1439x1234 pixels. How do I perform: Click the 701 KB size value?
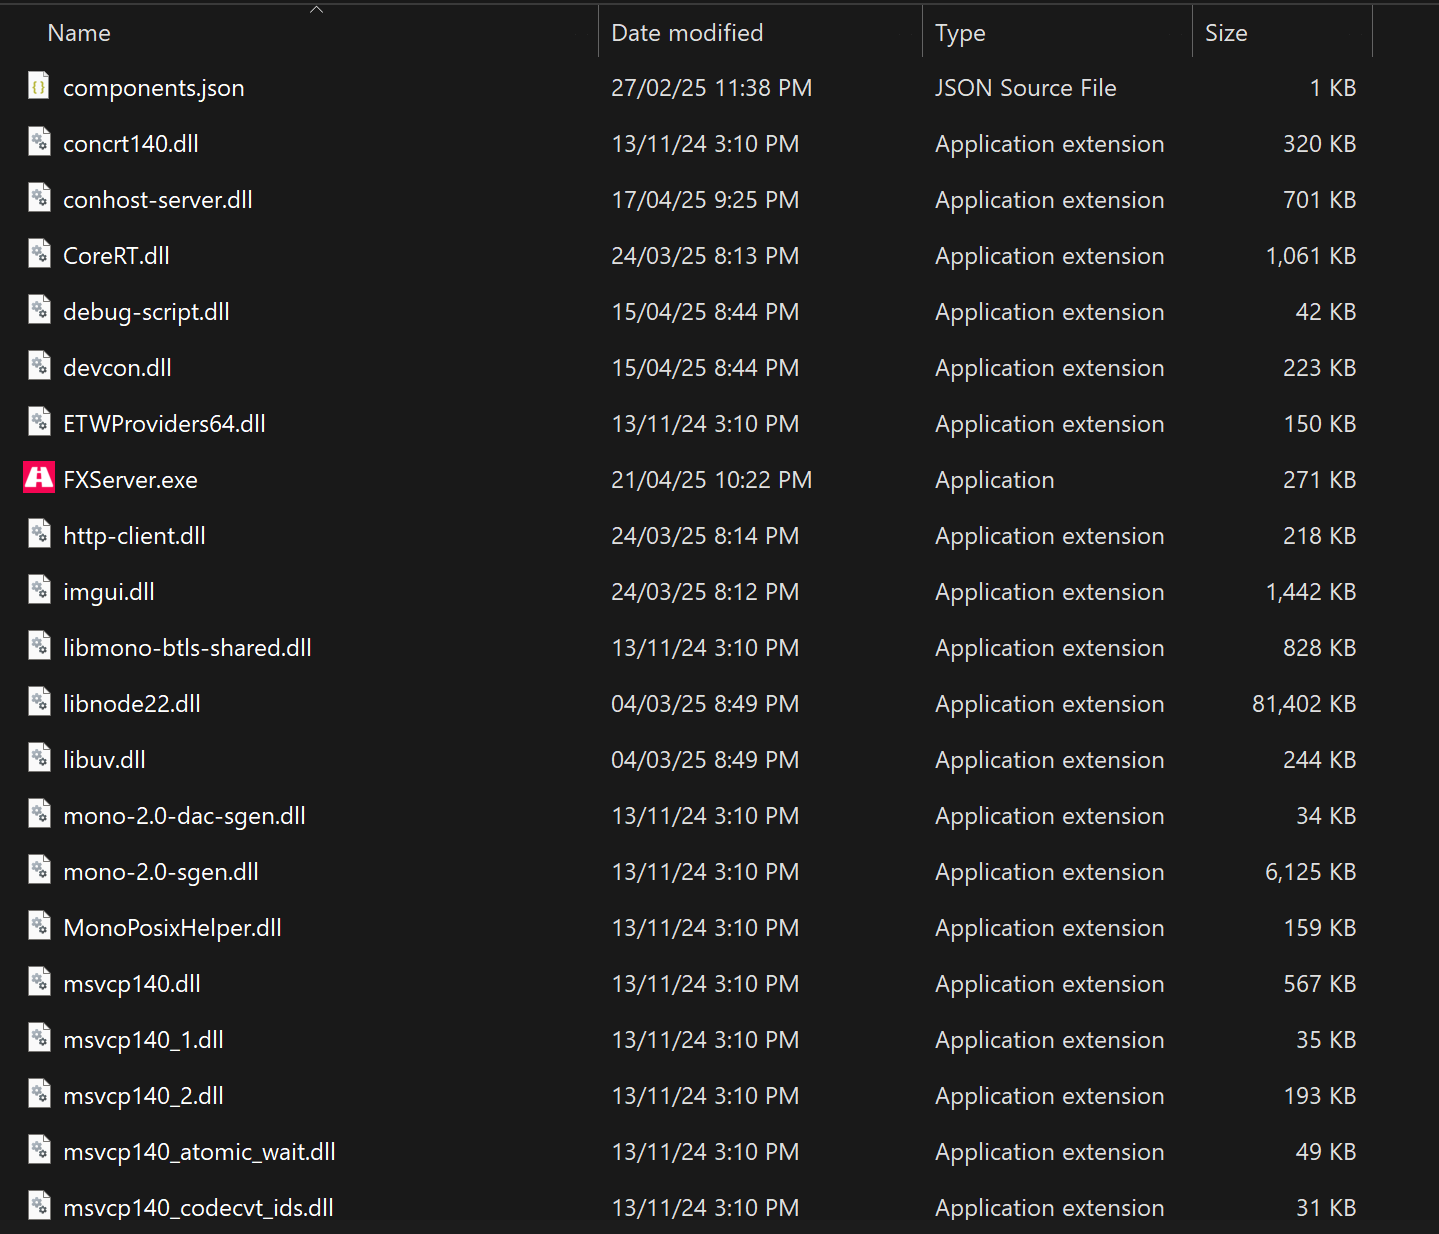1320,200
